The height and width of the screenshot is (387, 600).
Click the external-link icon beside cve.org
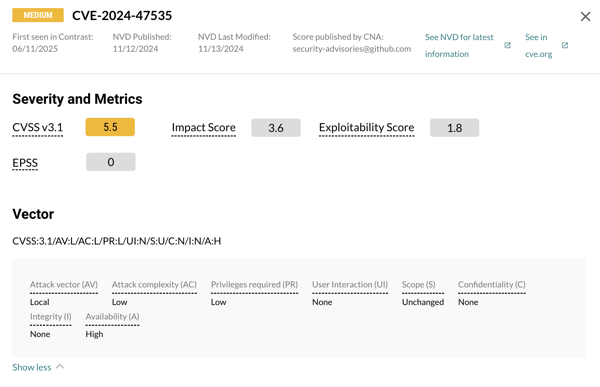(x=565, y=45)
